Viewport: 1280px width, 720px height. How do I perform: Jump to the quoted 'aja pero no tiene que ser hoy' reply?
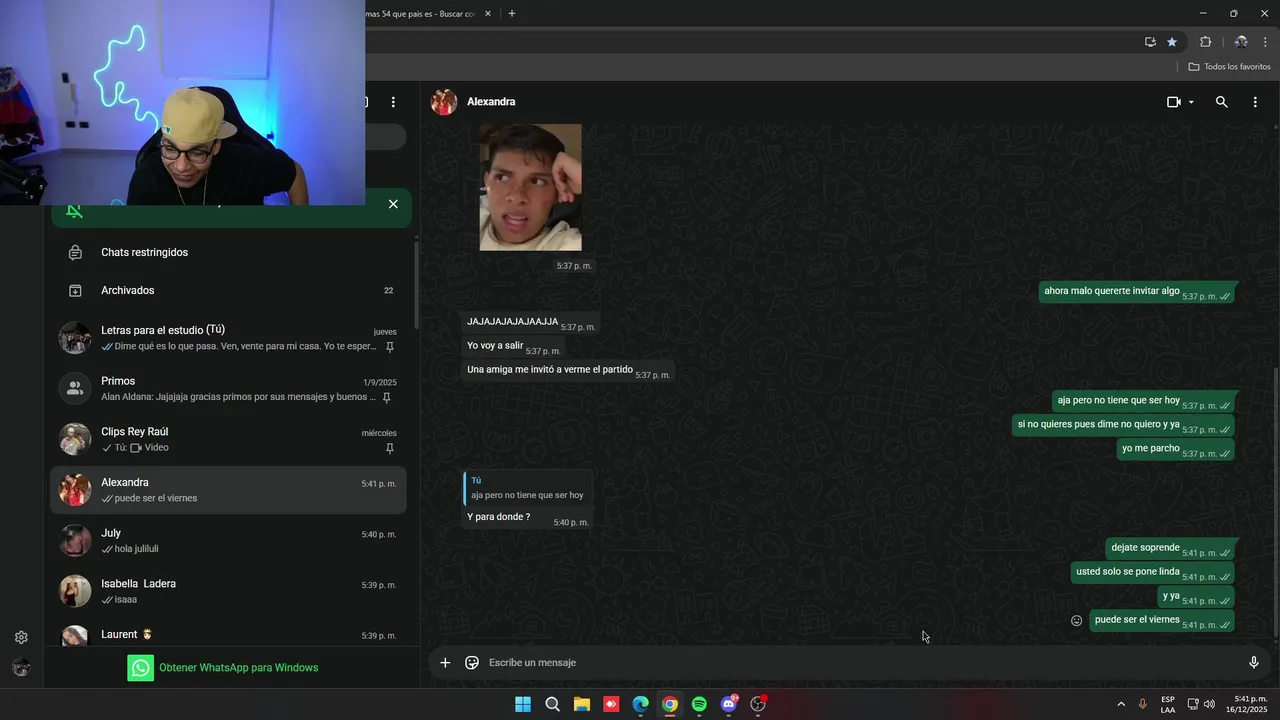(x=528, y=488)
